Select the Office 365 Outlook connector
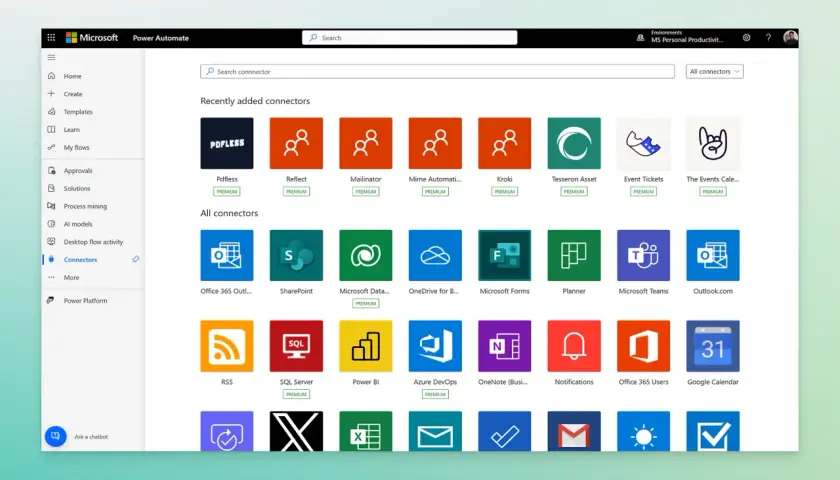This screenshot has height=480, width=840. tap(227, 256)
